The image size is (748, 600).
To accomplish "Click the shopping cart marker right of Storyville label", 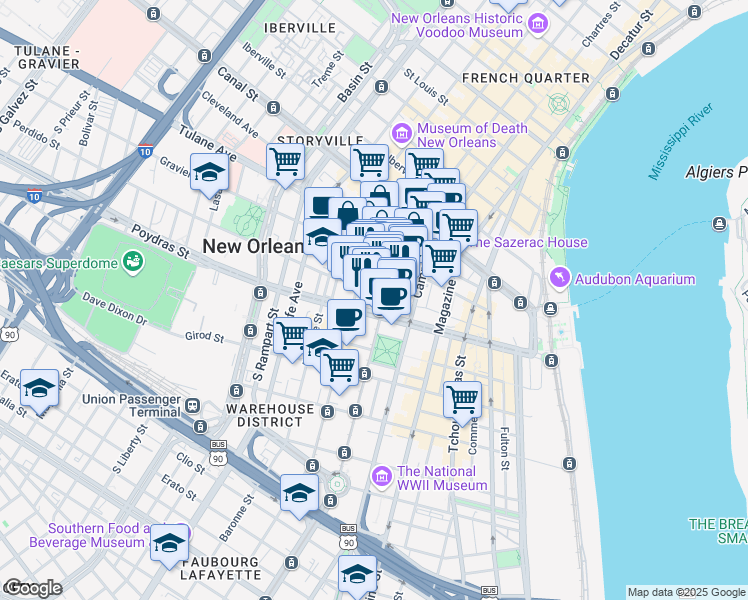I will (369, 166).
